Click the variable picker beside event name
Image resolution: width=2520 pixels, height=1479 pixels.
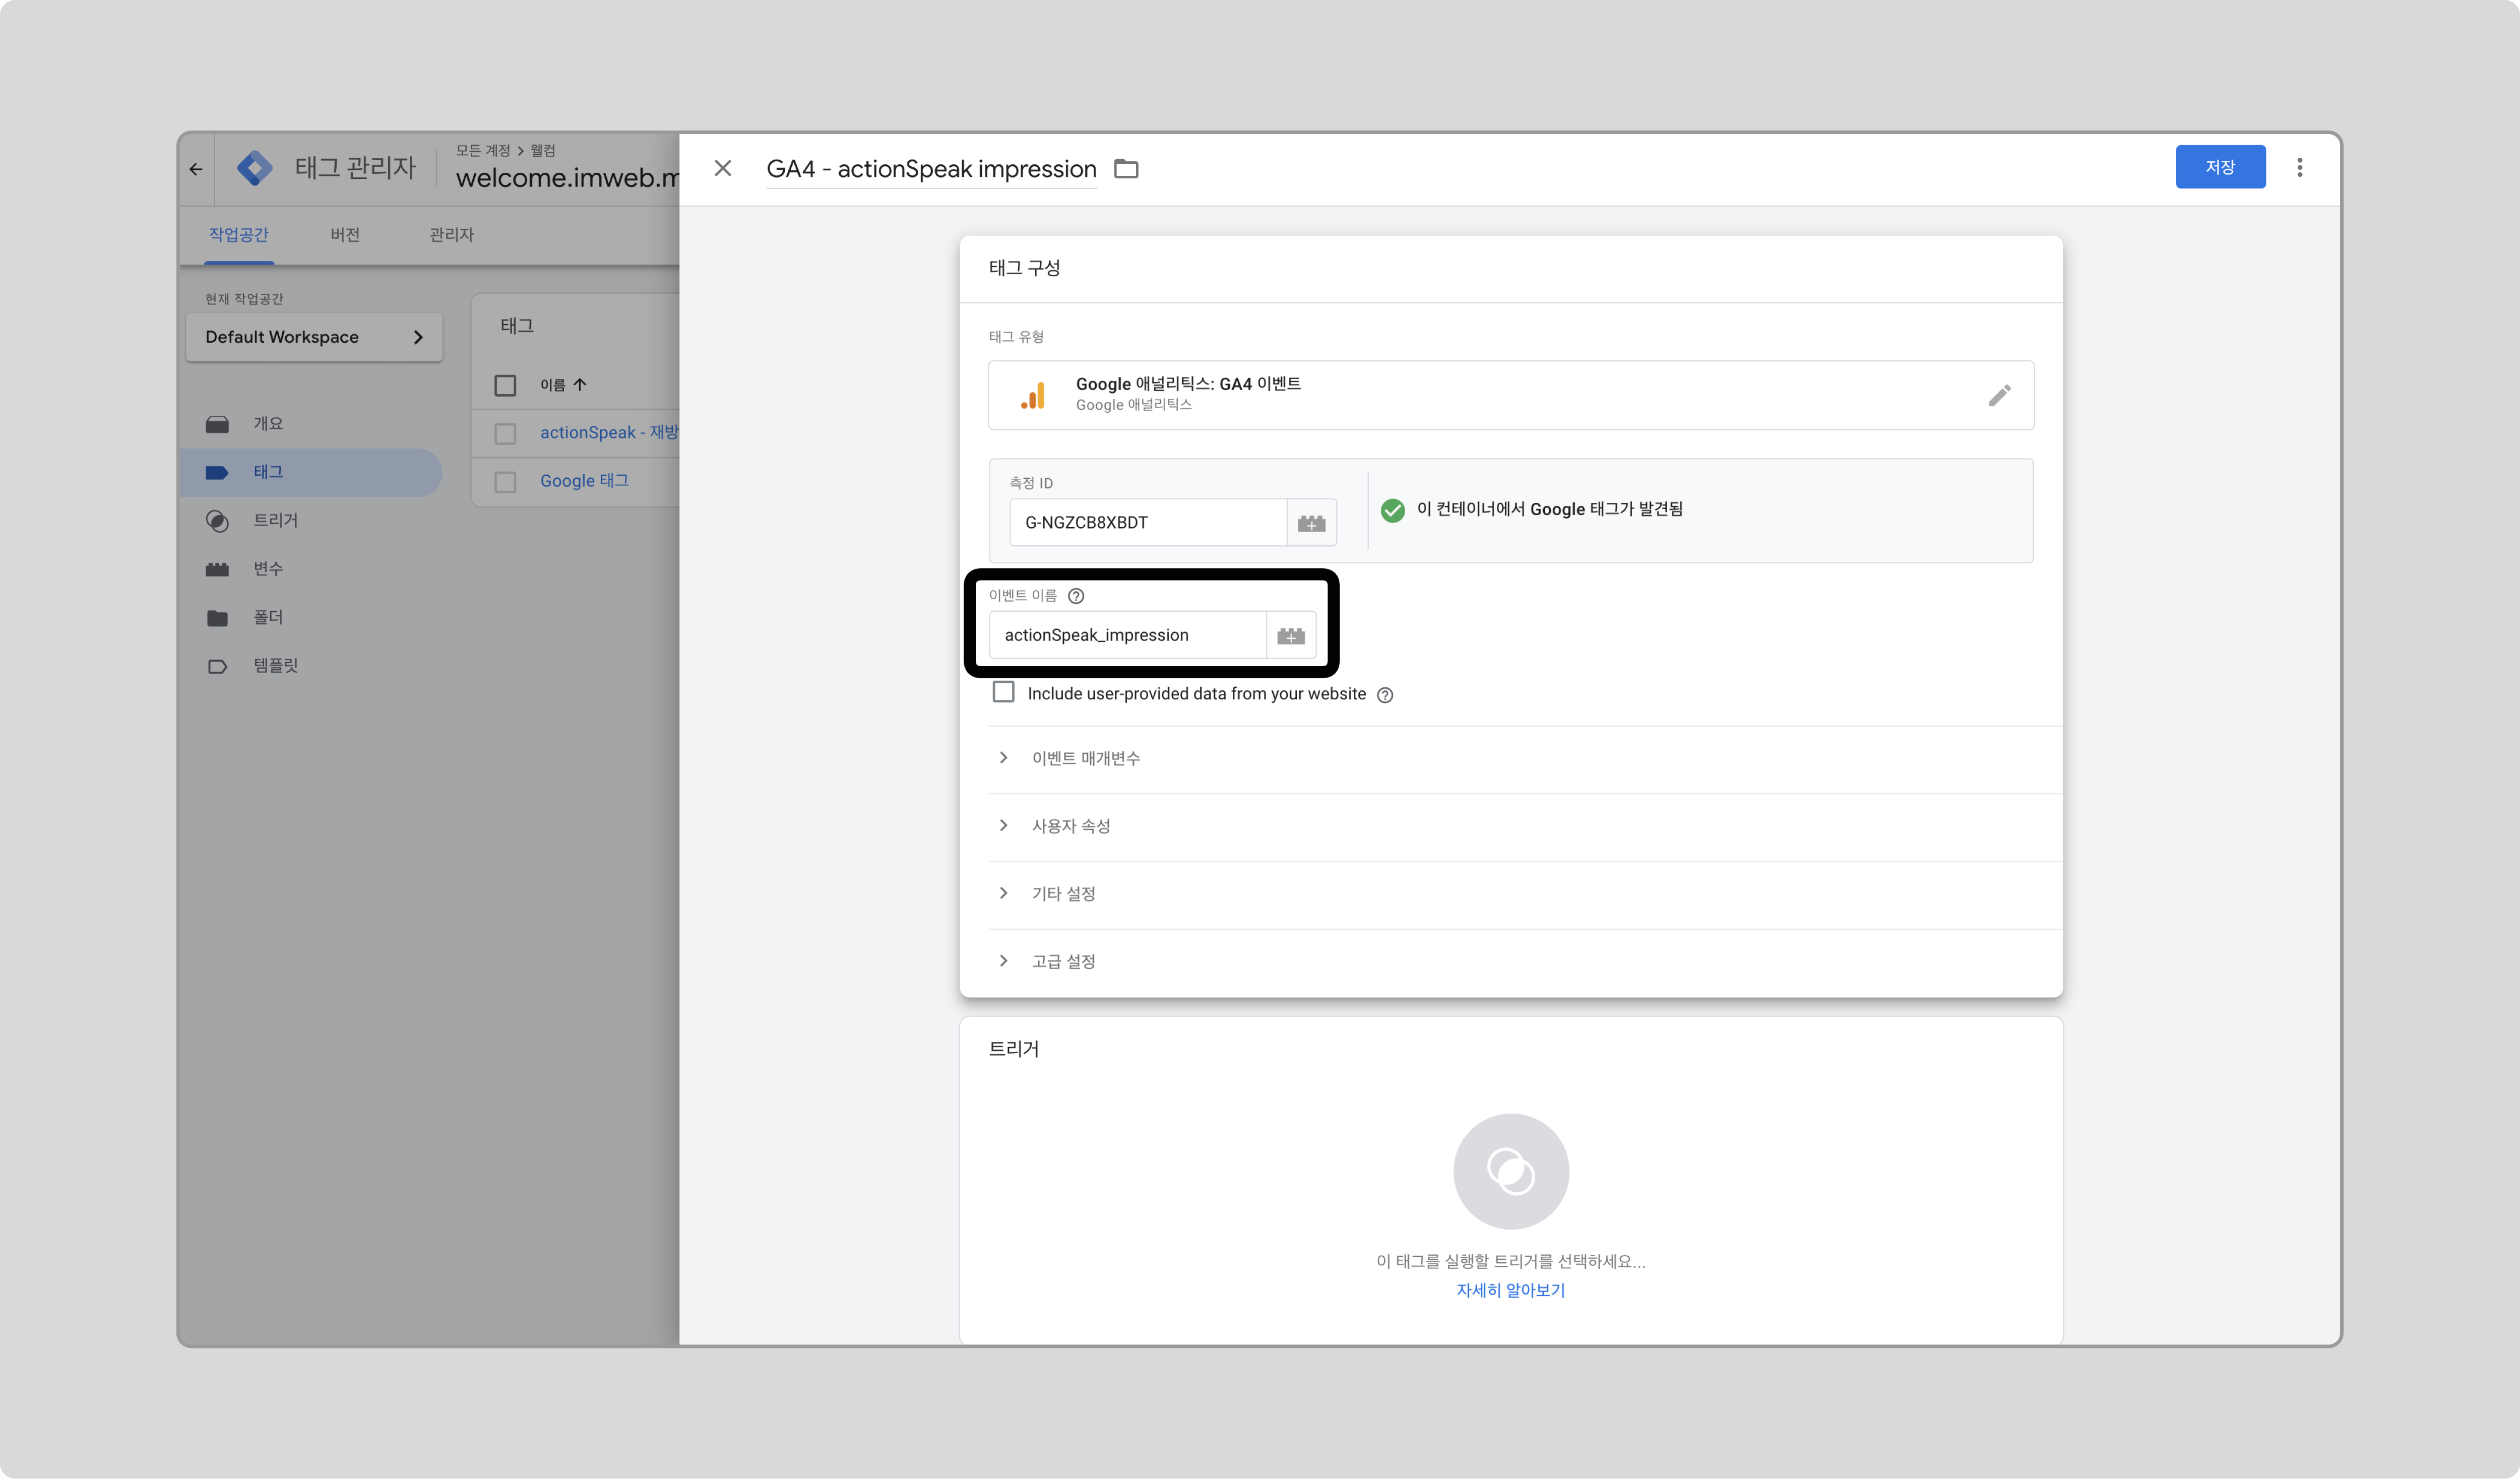[x=1291, y=636]
